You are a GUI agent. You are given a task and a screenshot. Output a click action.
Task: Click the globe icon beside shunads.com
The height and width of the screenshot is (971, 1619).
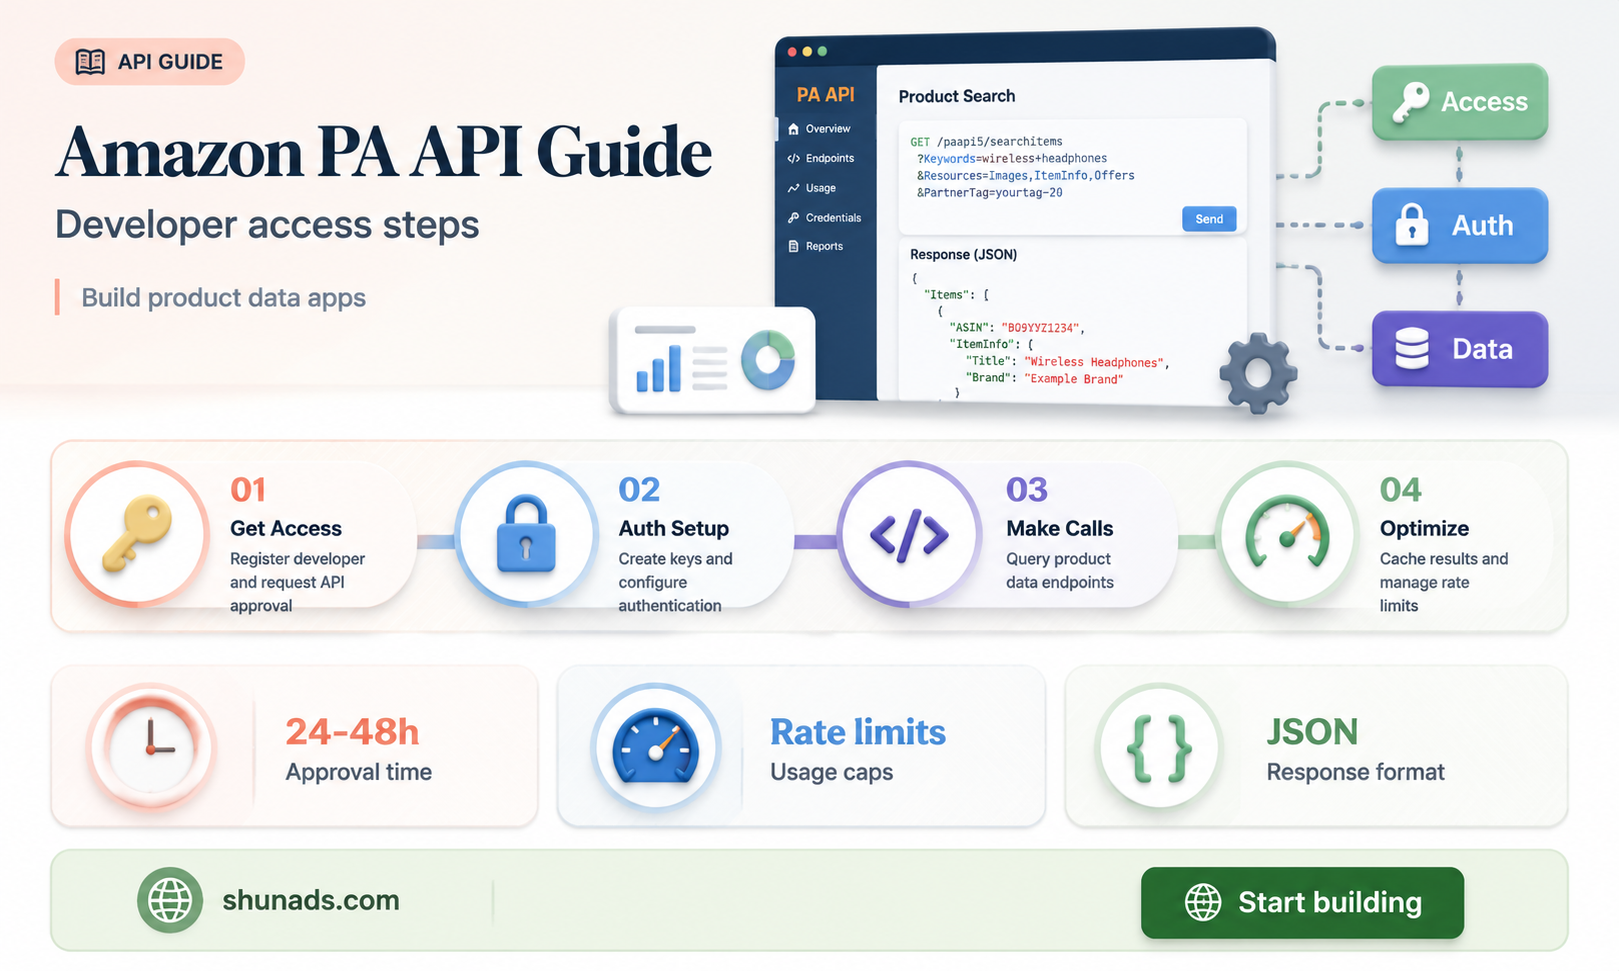[x=170, y=900]
